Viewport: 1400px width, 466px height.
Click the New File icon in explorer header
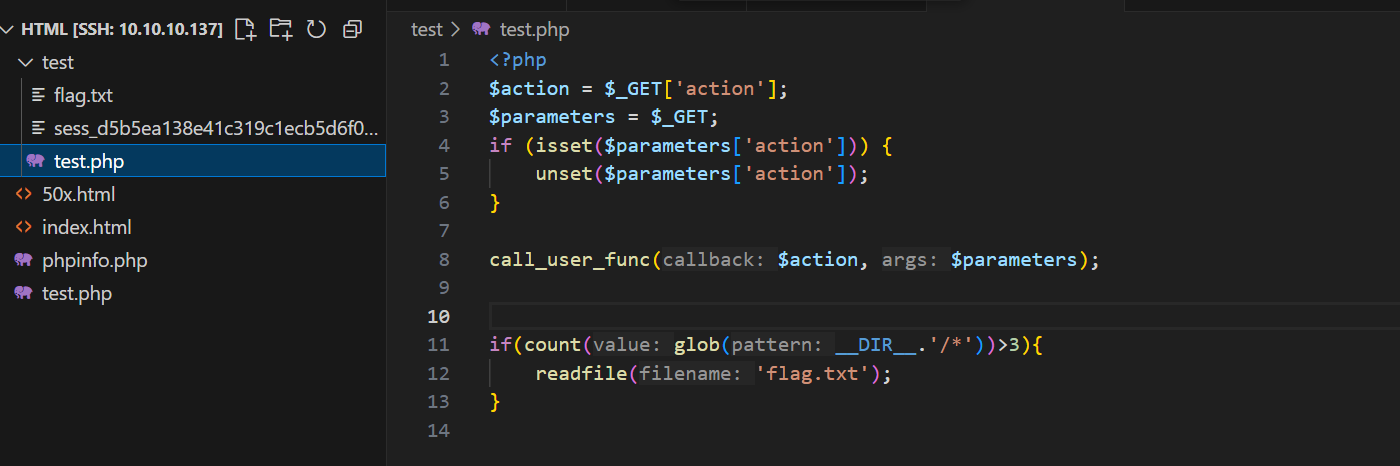point(245,29)
